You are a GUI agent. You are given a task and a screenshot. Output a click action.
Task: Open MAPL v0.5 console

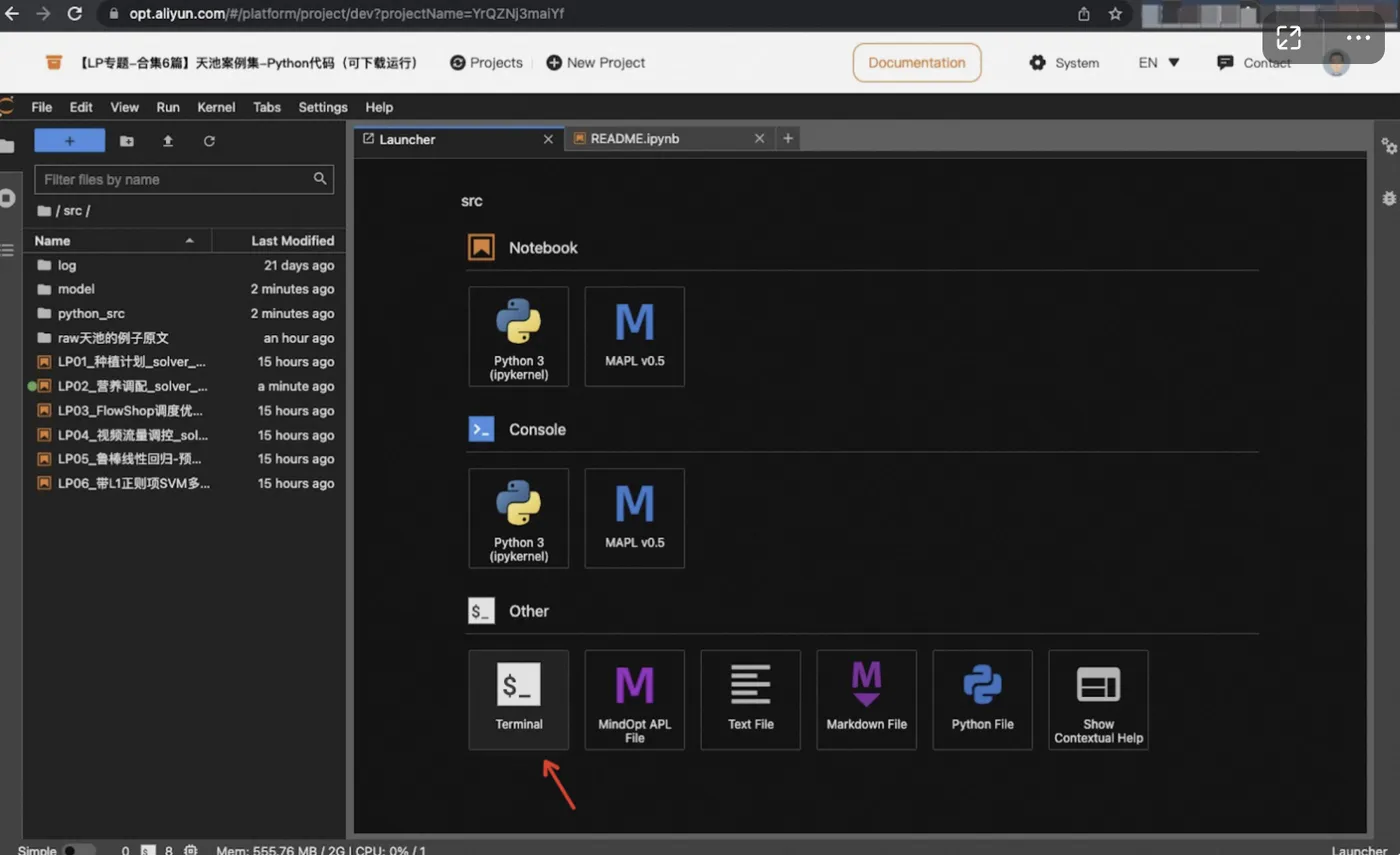point(634,518)
